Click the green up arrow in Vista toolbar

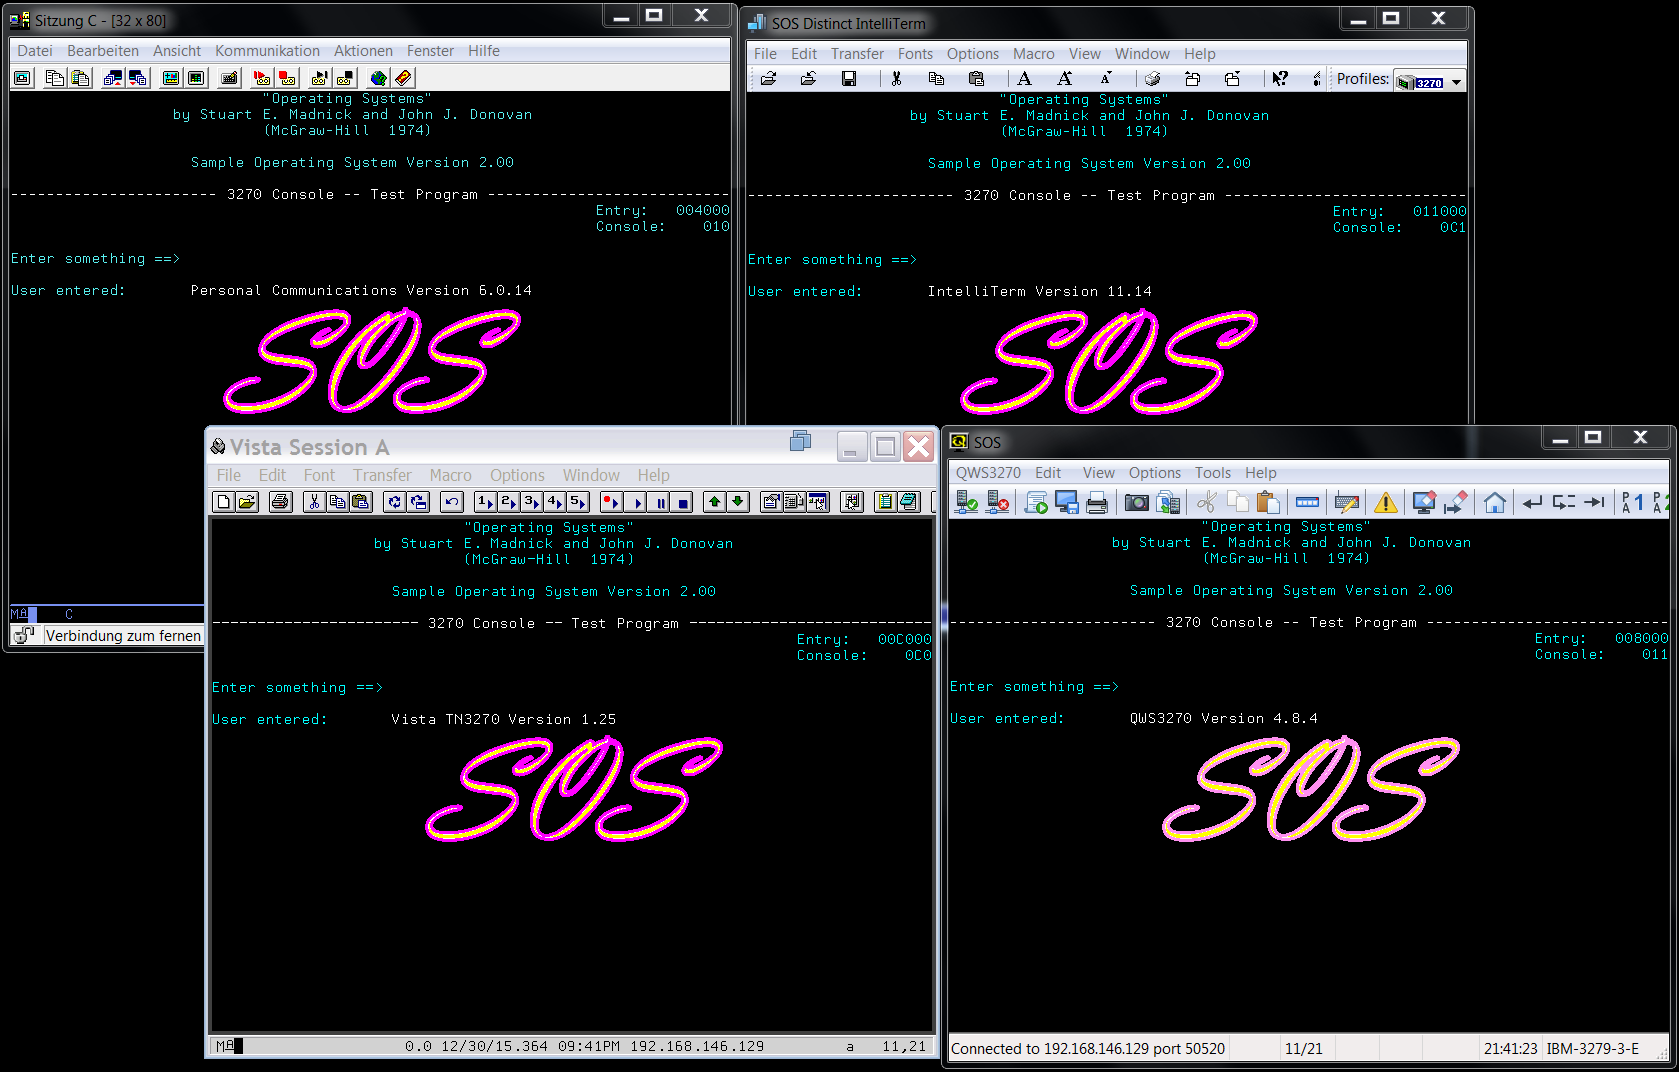[714, 502]
